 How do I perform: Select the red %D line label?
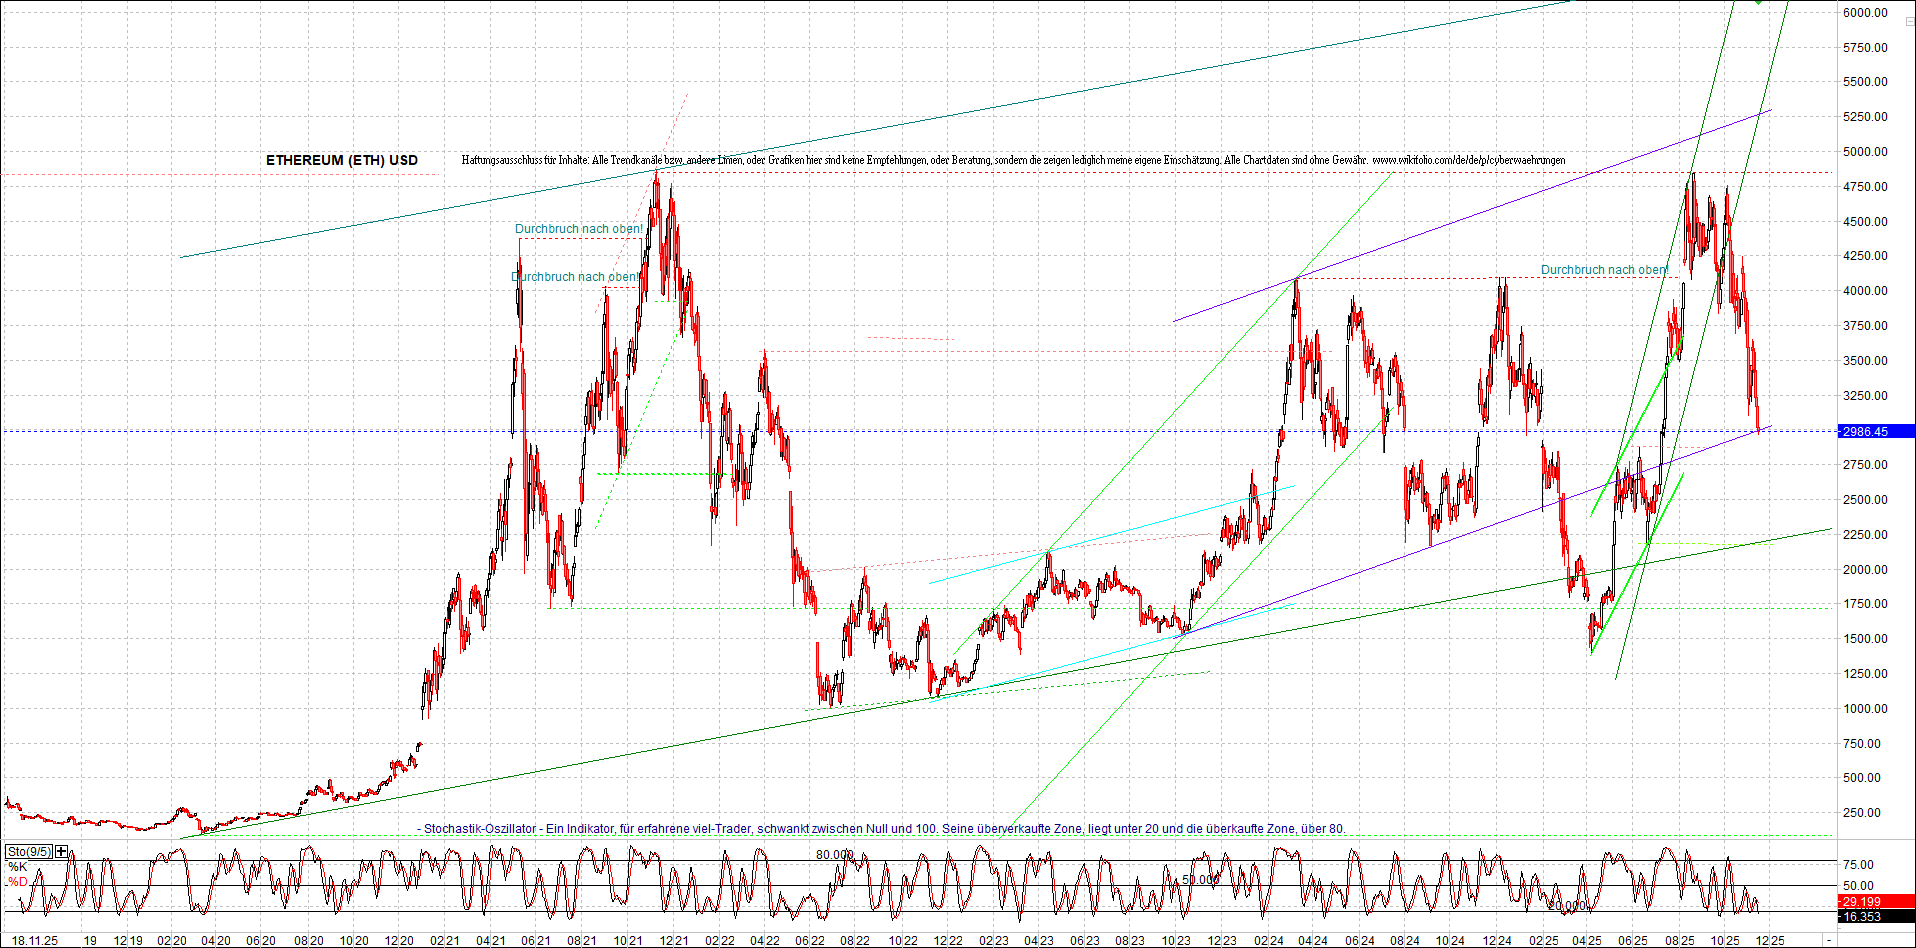[17, 882]
